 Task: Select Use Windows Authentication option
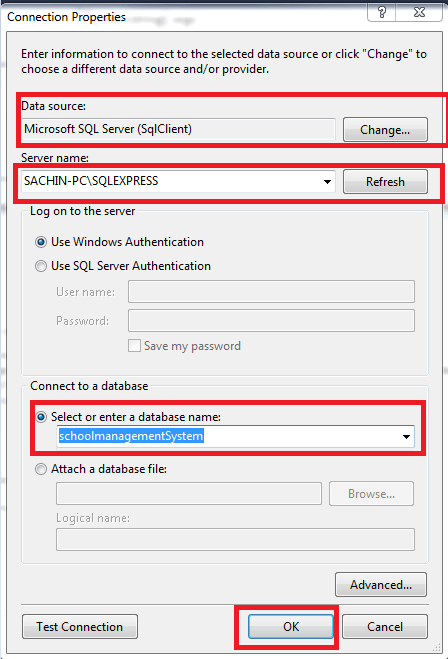click(x=41, y=242)
